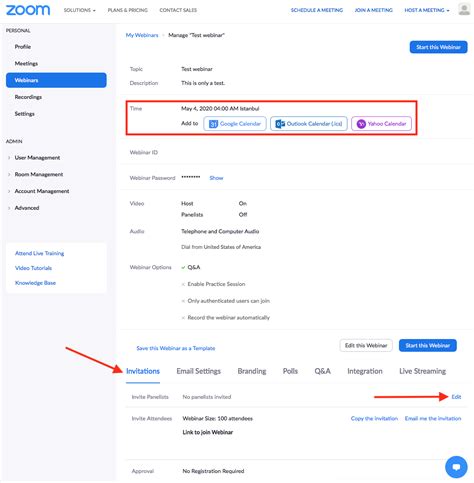This screenshot has width=474, height=483.
Task: Switch to Live Streaming tab
Action: pos(422,371)
